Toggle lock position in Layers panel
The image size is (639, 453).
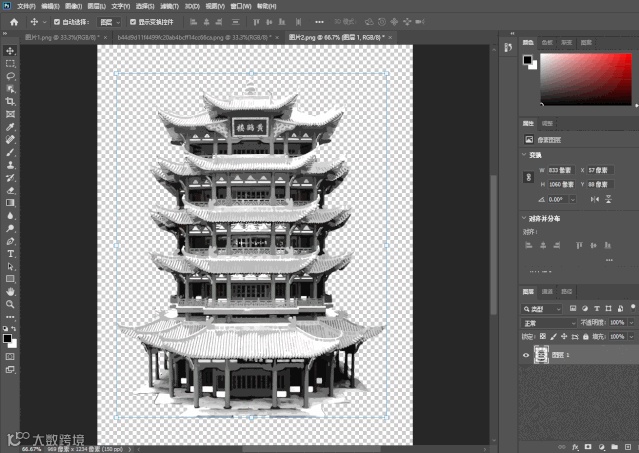coord(564,336)
